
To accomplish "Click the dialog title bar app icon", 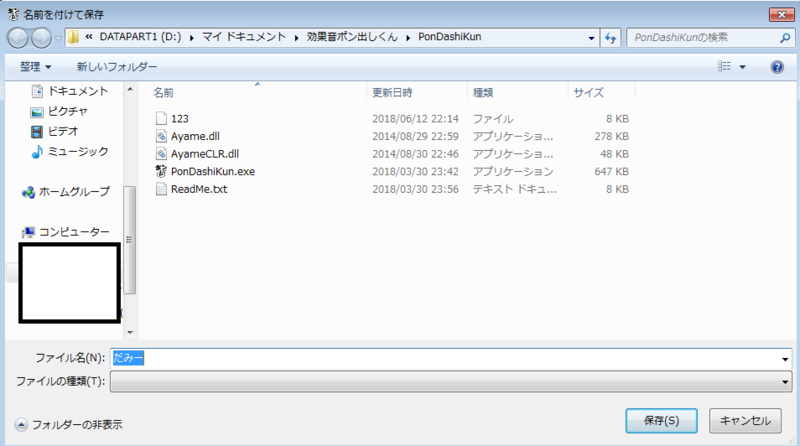I will click(x=13, y=14).
